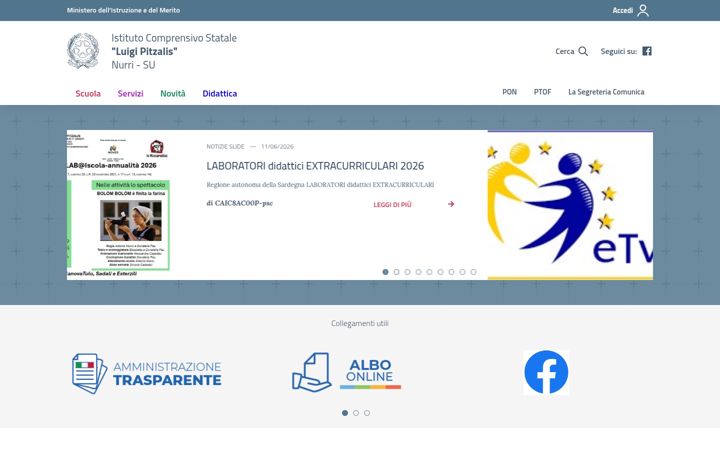Click the LAB@Iscola poster thumbnail
The image size is (720, 450).
pyautogui.click(x=119, y=205)
